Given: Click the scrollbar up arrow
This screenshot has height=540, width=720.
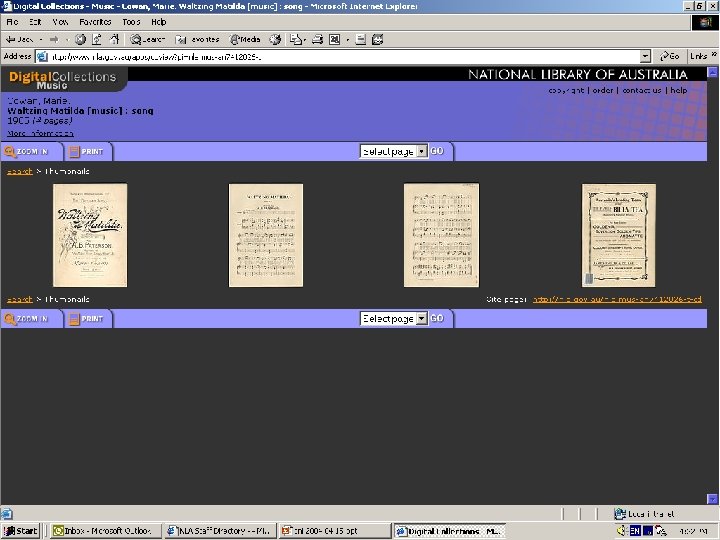Looking at the screenshot, I should coord(712,72).
